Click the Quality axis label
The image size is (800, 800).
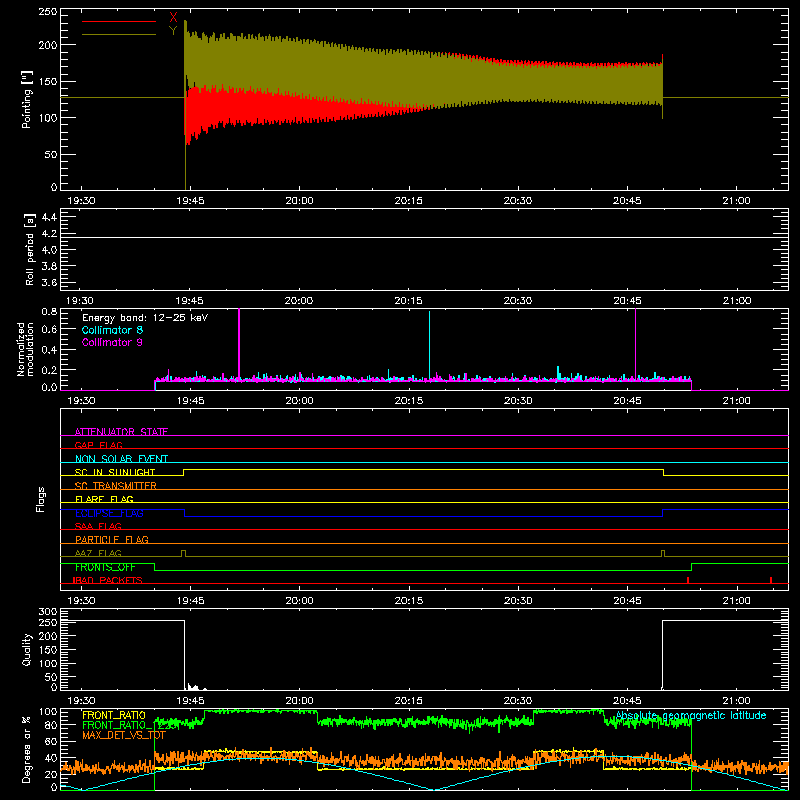pyautogui.click(x=27, y=649)
